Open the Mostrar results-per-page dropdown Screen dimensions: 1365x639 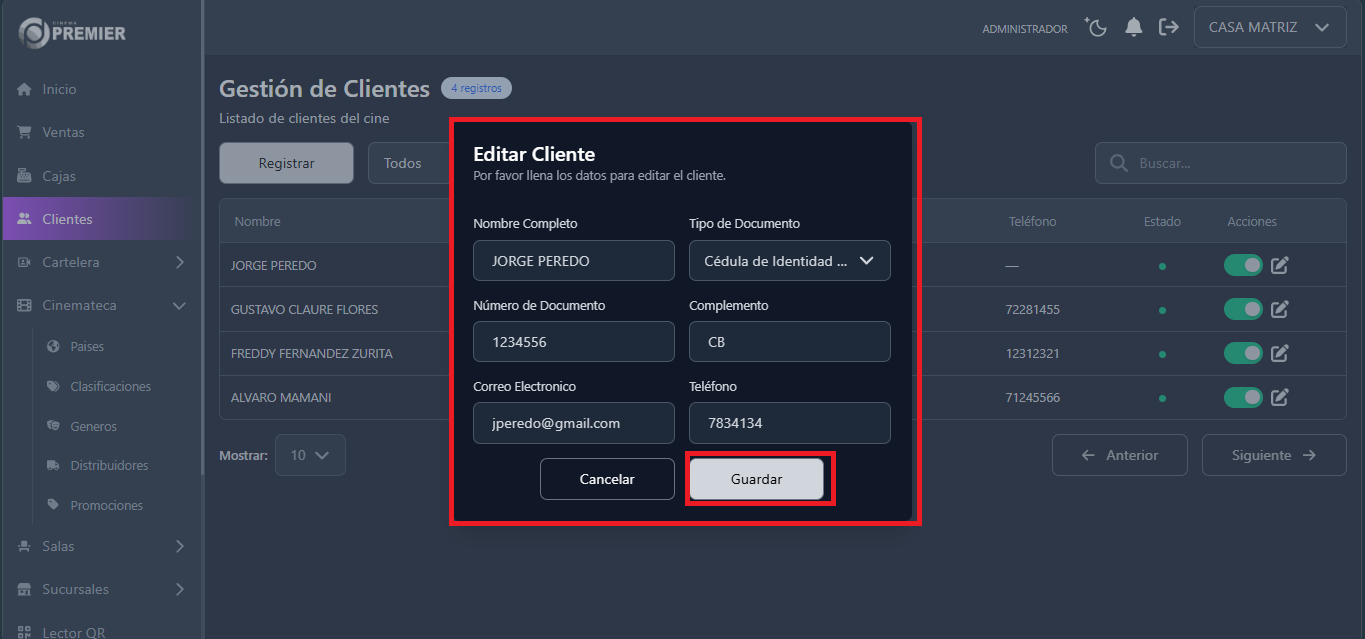click(310, 455)
